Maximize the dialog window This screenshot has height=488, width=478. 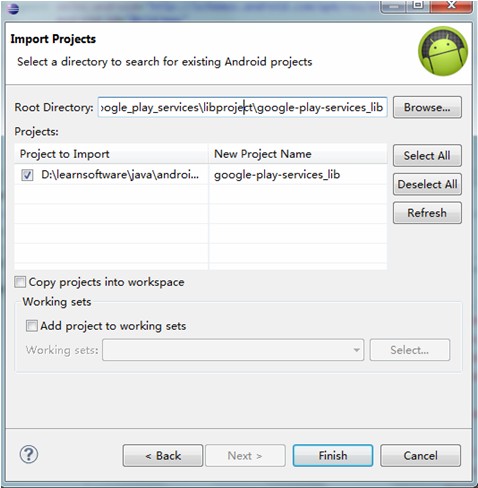point(418,6)
